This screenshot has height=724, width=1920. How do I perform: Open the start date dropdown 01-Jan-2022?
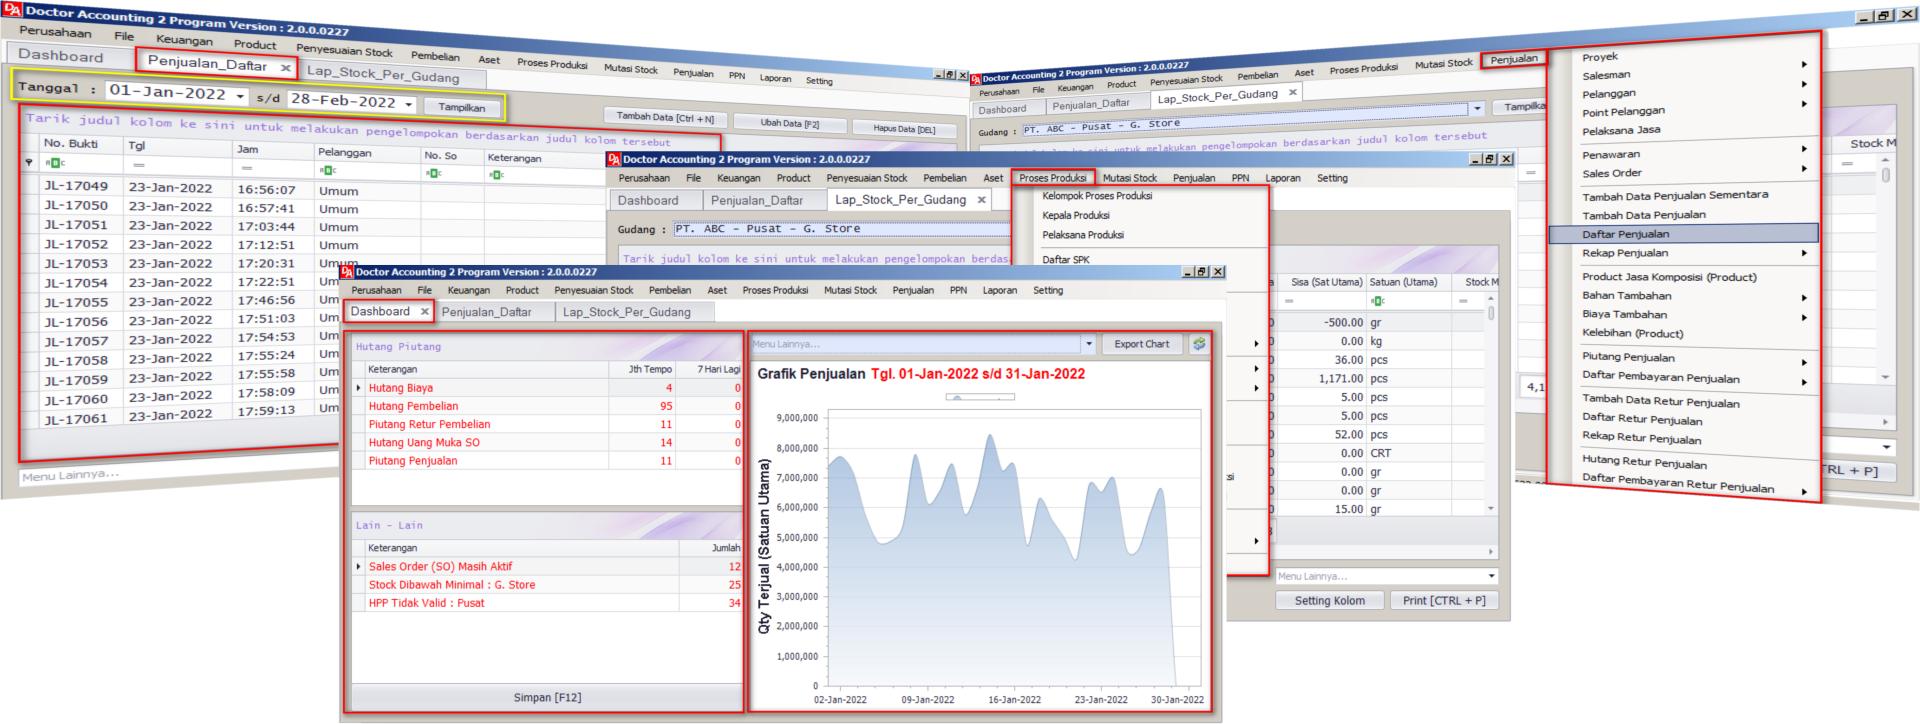[241, 97]
